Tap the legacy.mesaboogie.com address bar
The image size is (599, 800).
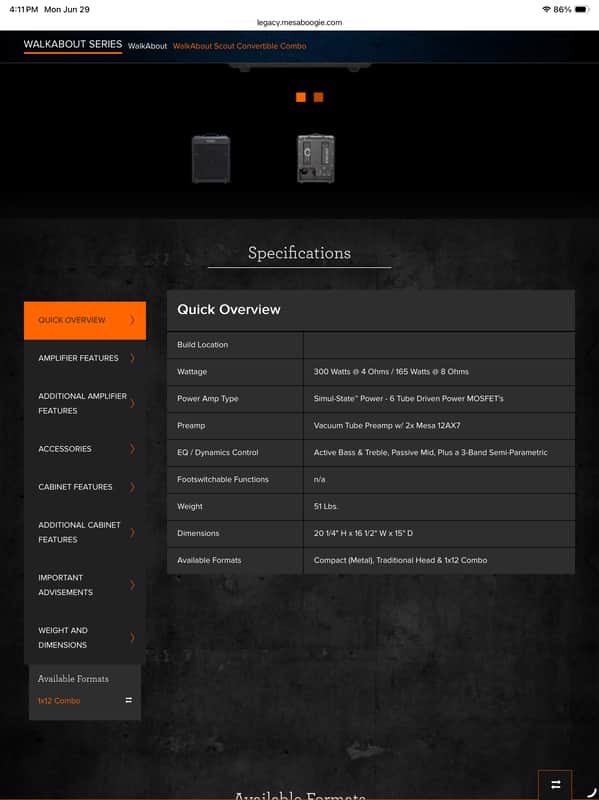(300, 22)
